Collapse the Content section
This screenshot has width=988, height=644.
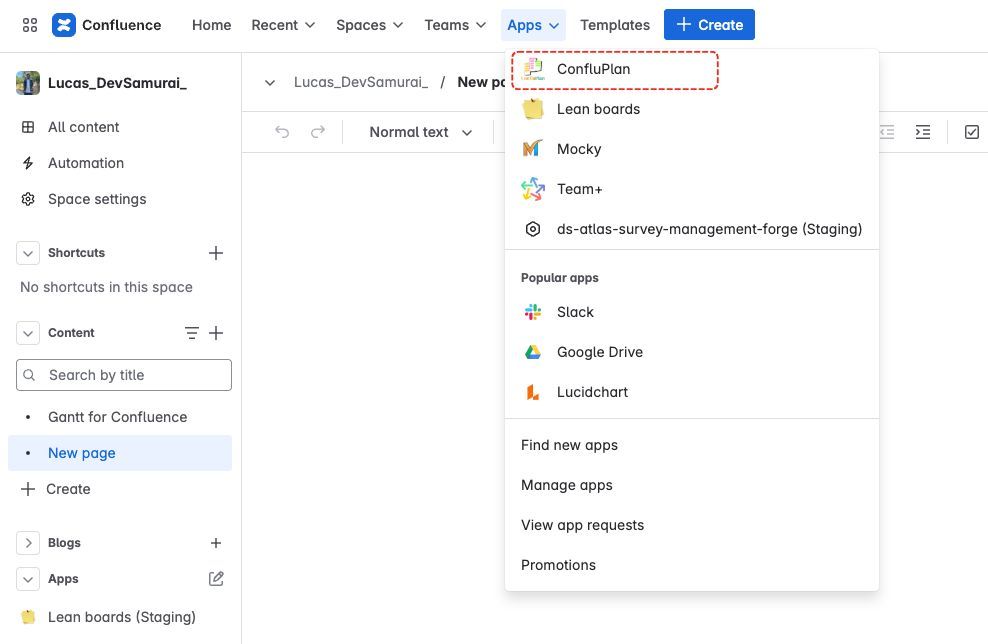[28, 333]
